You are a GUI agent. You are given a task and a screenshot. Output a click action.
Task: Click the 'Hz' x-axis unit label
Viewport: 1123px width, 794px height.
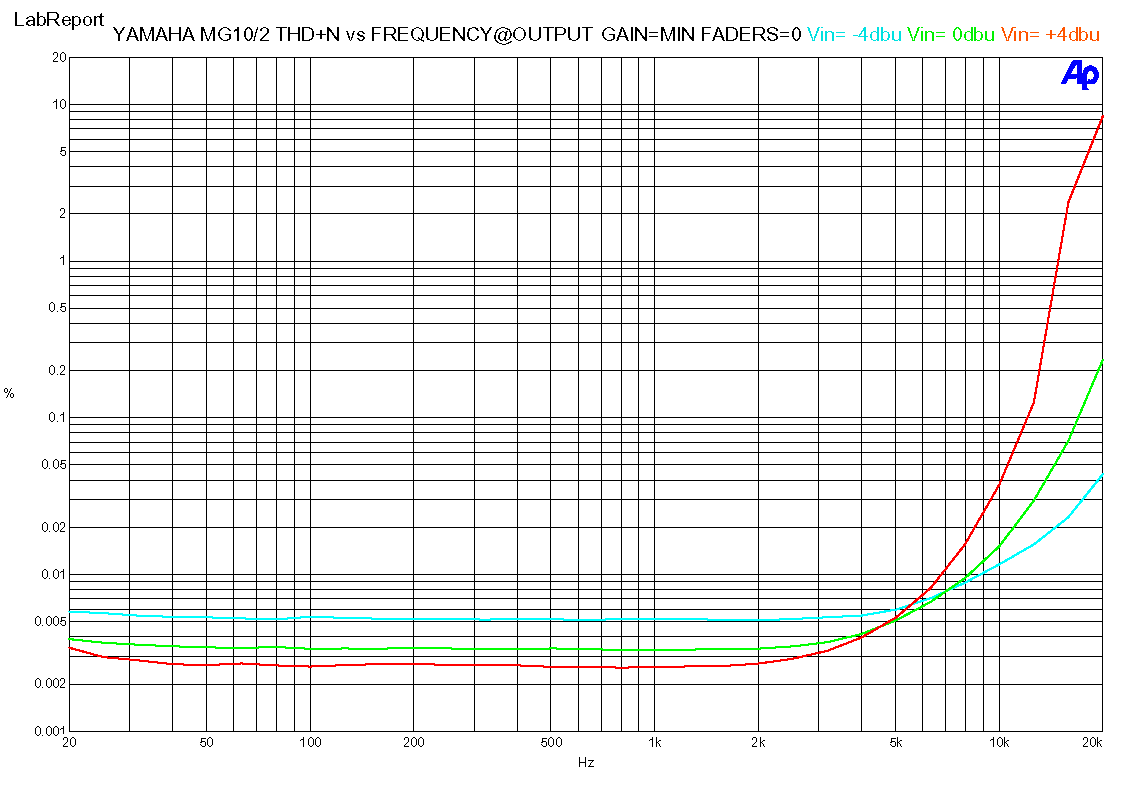coord(586,762)
